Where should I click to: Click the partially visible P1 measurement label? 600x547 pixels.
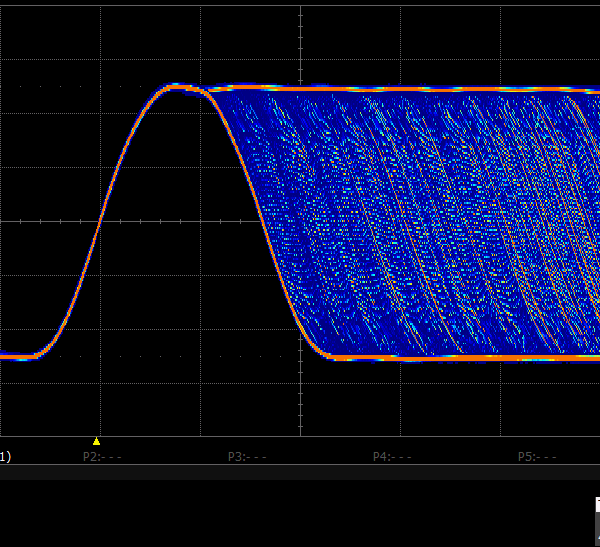click(5, 457)
